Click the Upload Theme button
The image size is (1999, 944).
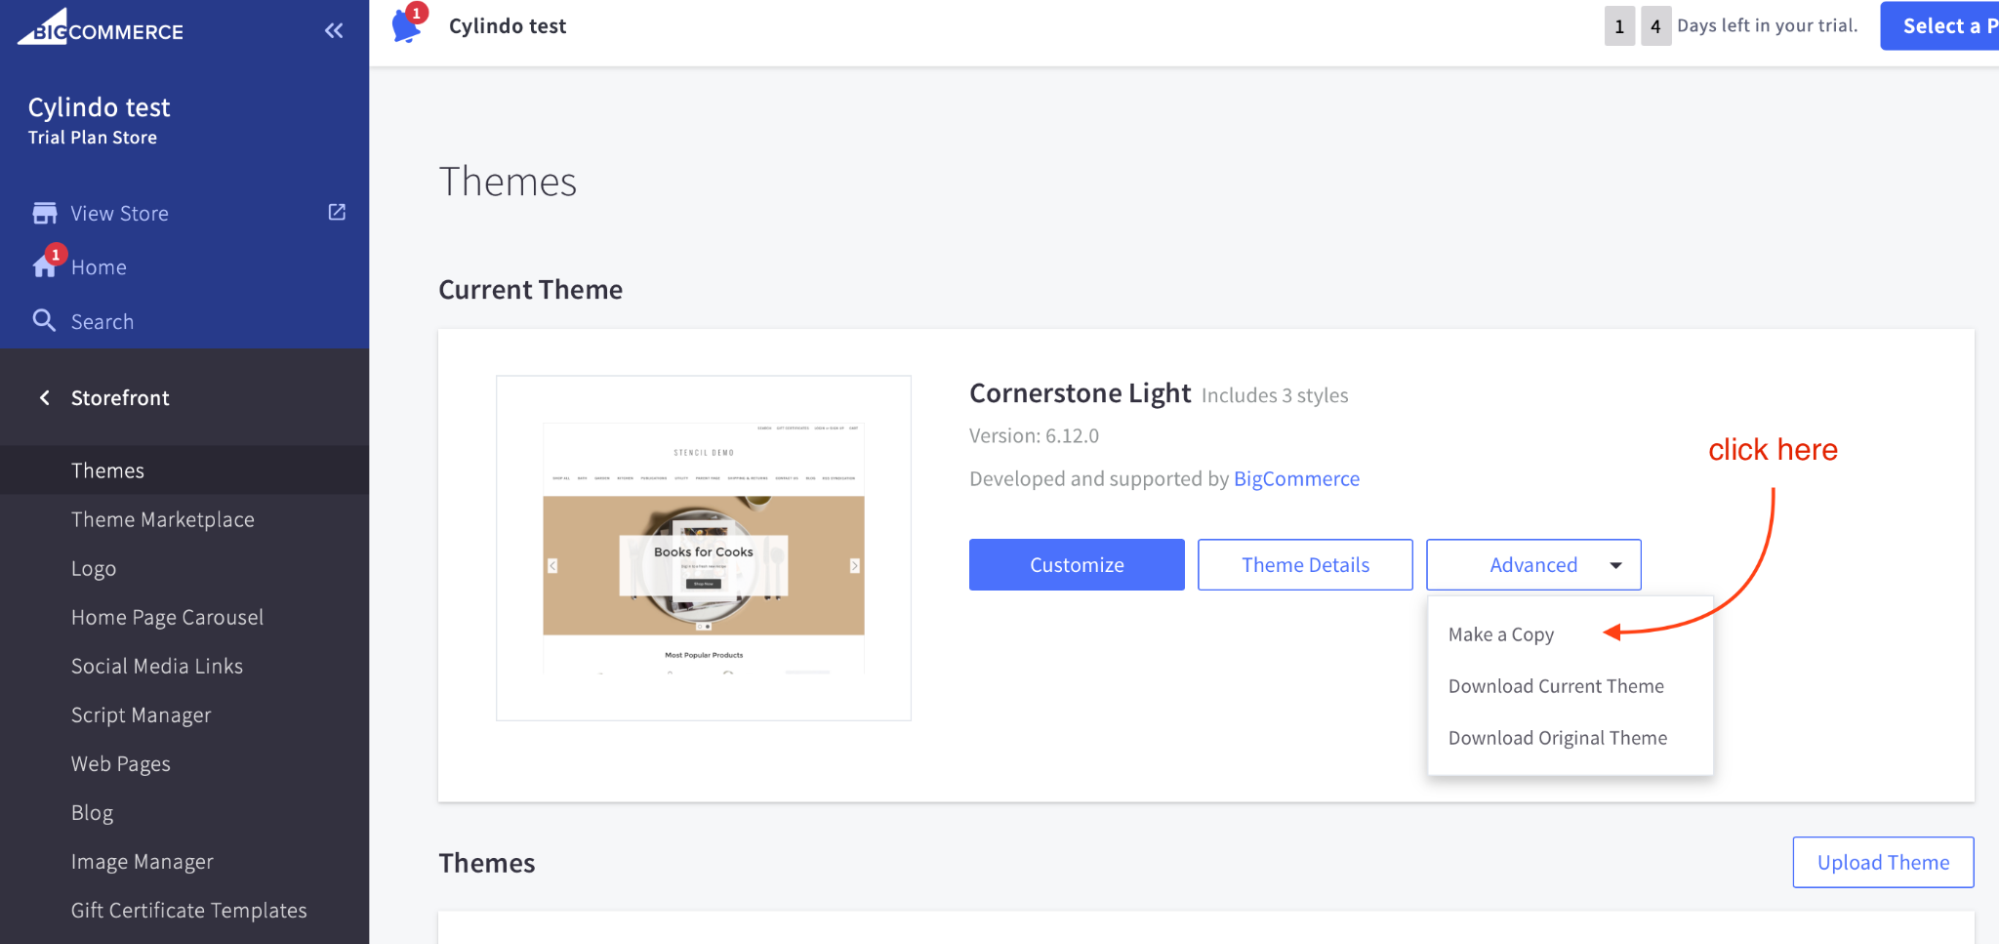click(x=1883, y=862)
